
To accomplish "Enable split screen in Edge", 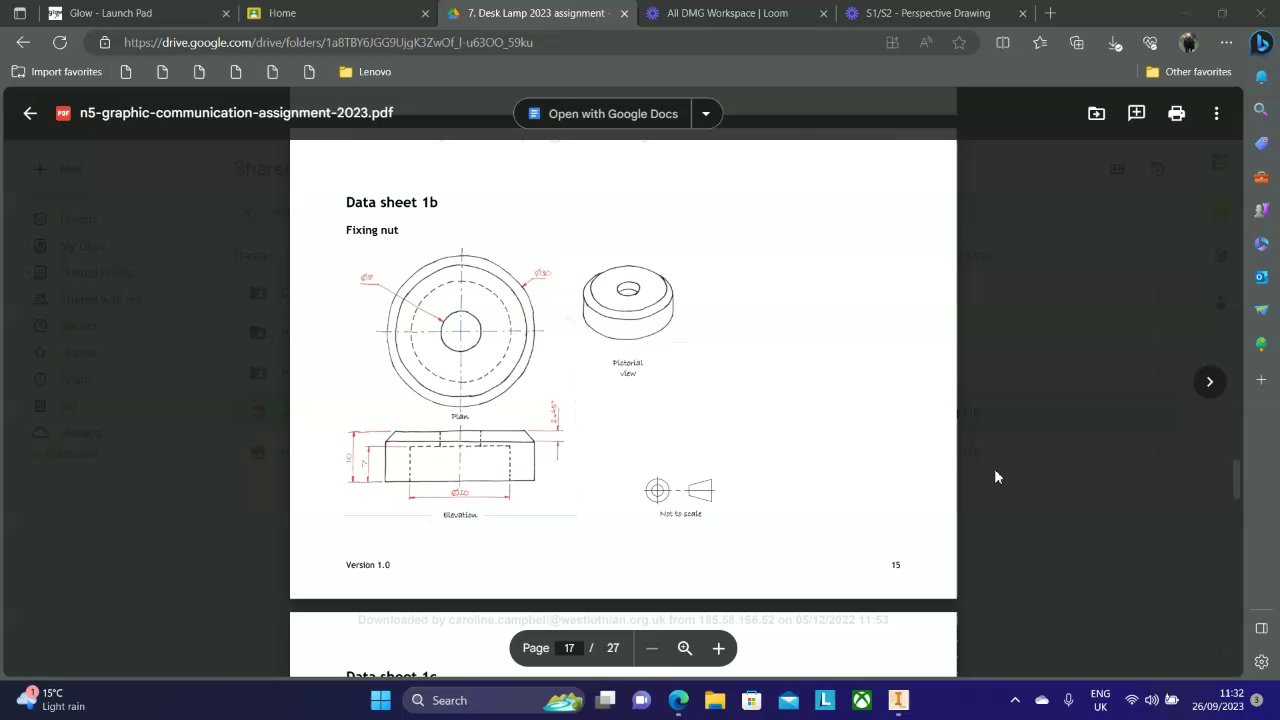I will 1003,43.
